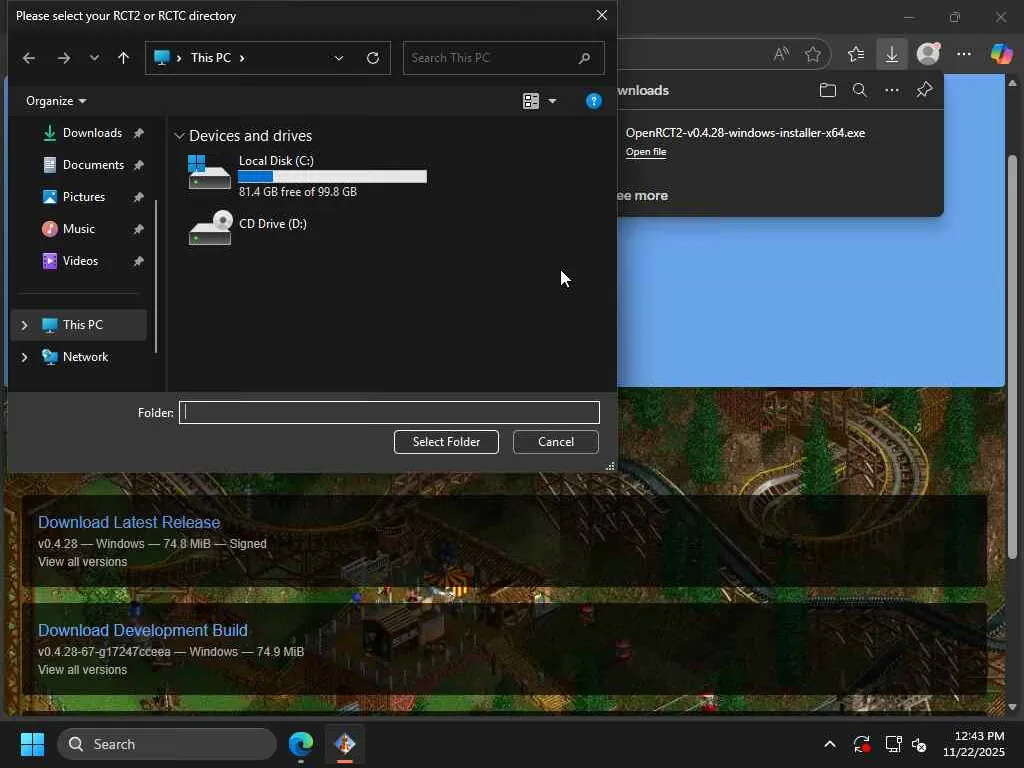
Task: Select CD Drive (D:)
Action: (x=248, y=227)
